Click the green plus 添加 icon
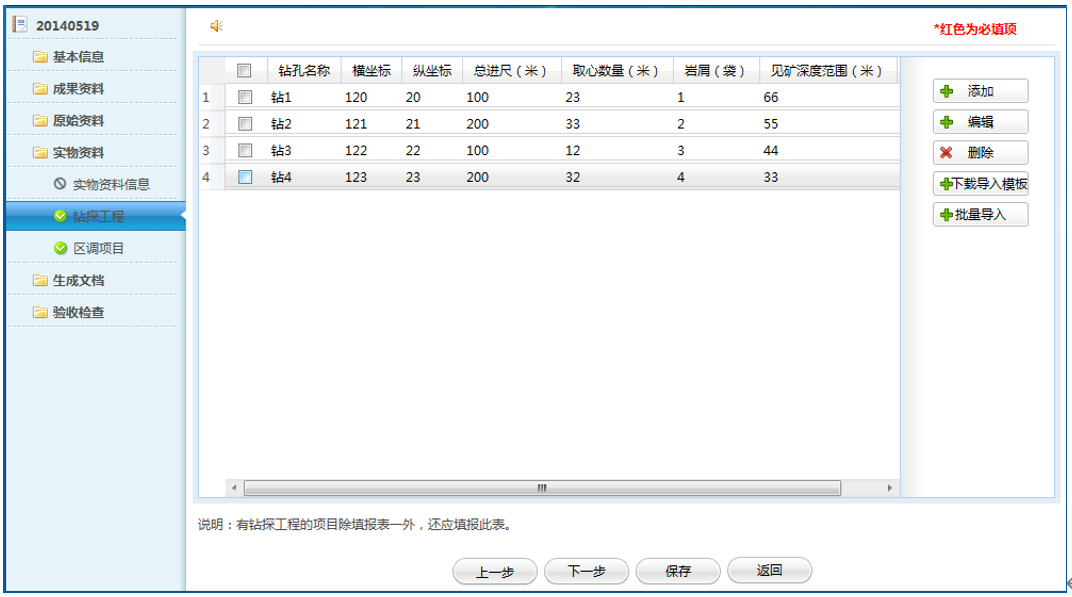The height and width of the screenshot is (597, 1072). (x=947, y=91)
